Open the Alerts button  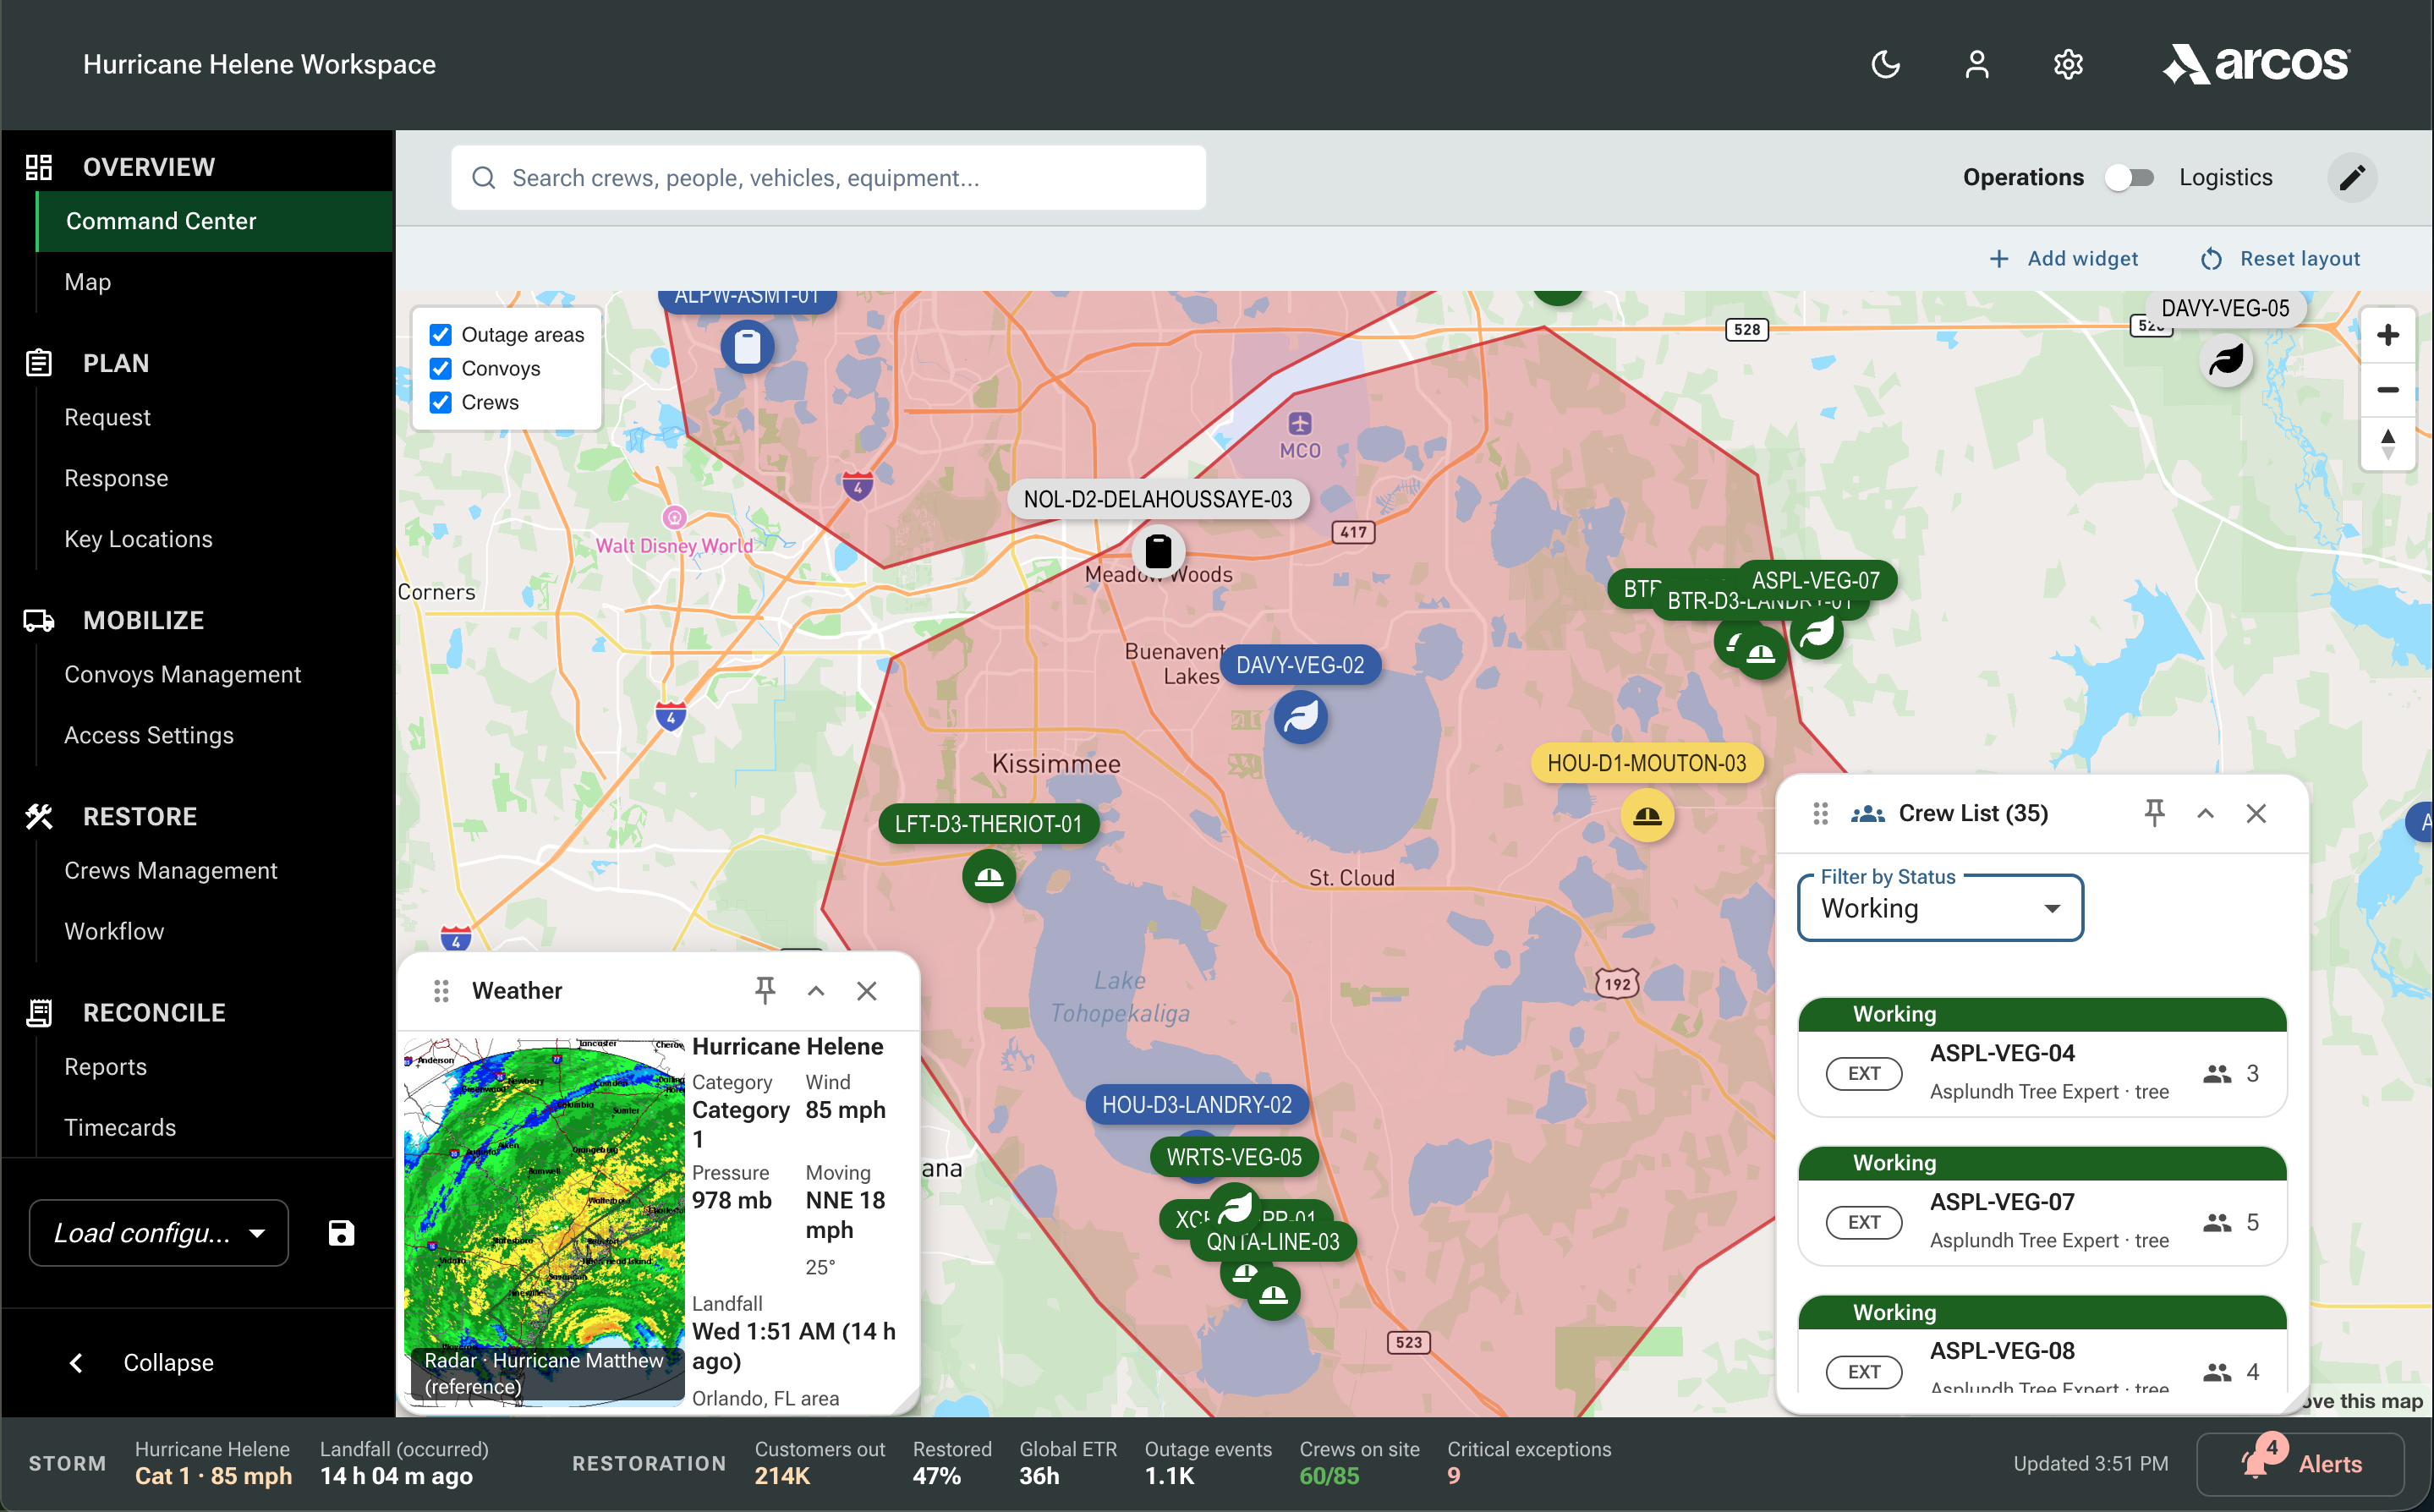click(2300, 1464)
